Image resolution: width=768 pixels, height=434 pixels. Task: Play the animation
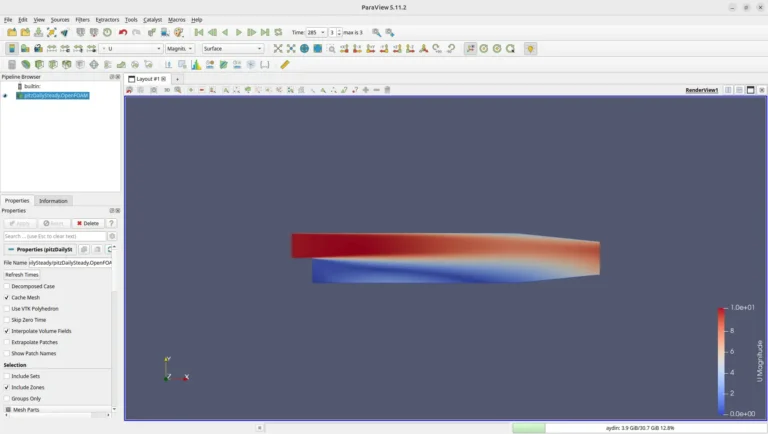click(x=239, y=32)
